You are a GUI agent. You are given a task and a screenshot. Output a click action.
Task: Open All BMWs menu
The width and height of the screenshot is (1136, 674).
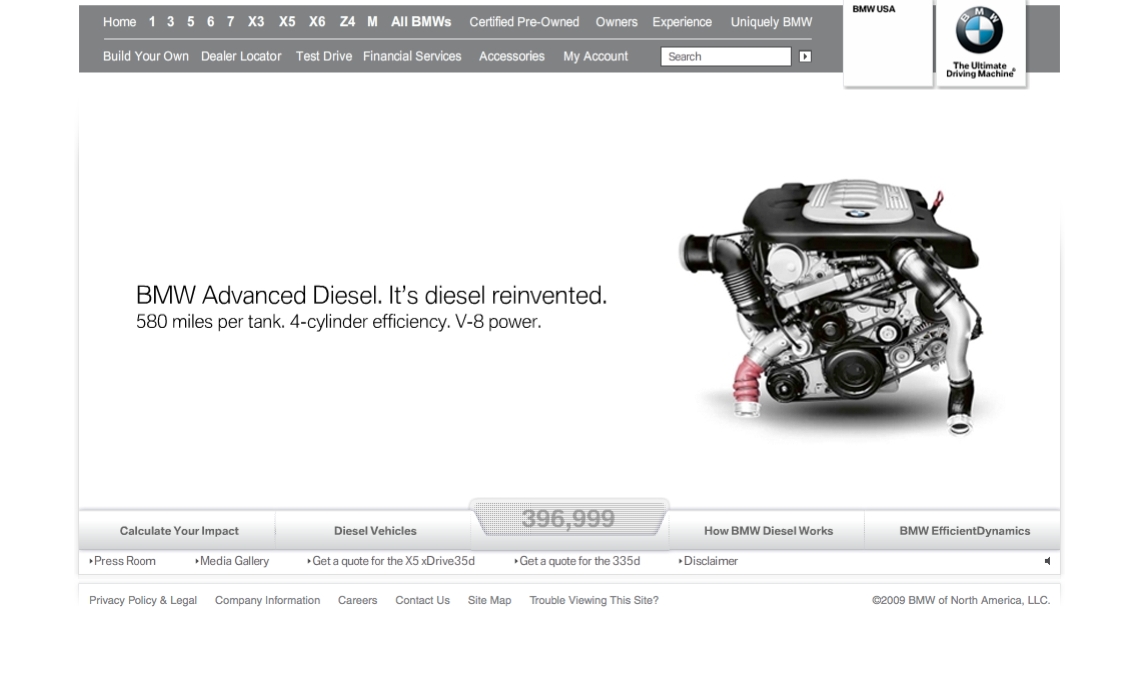click(421, 22)
